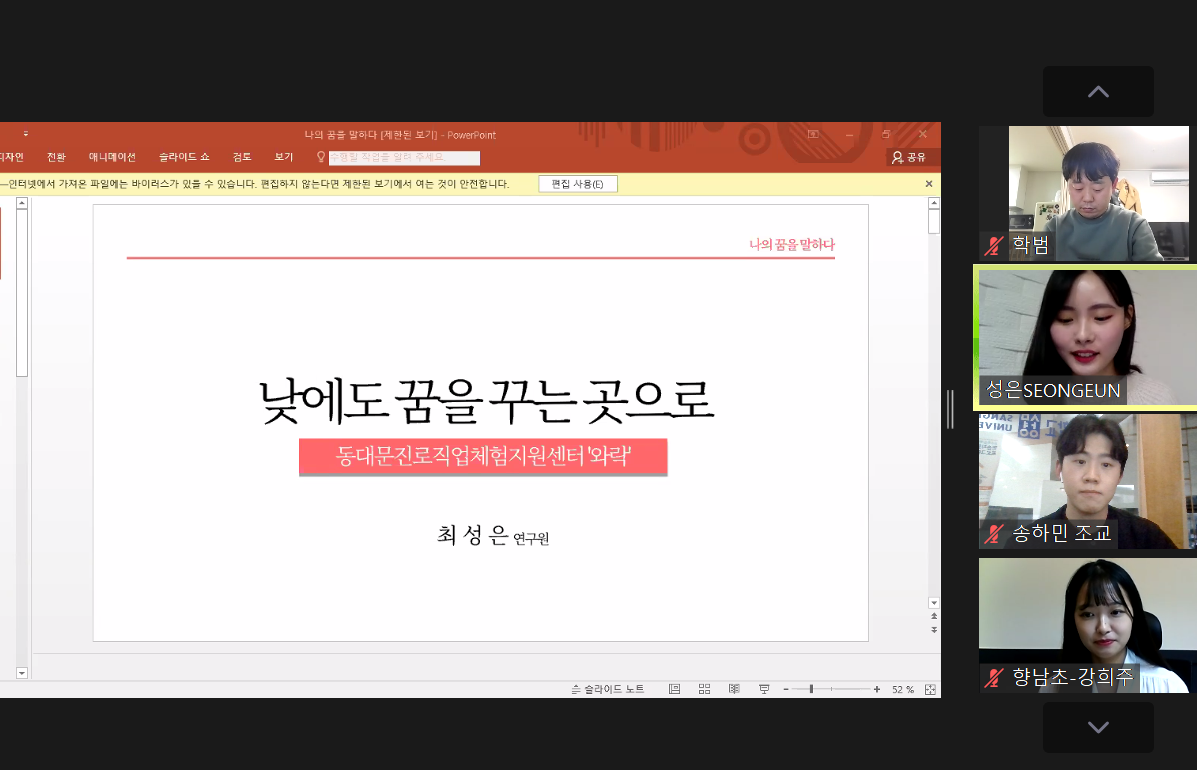
Task: Select the 성은SEONGEUN video thumbnail
Action: coord(1086,337)
